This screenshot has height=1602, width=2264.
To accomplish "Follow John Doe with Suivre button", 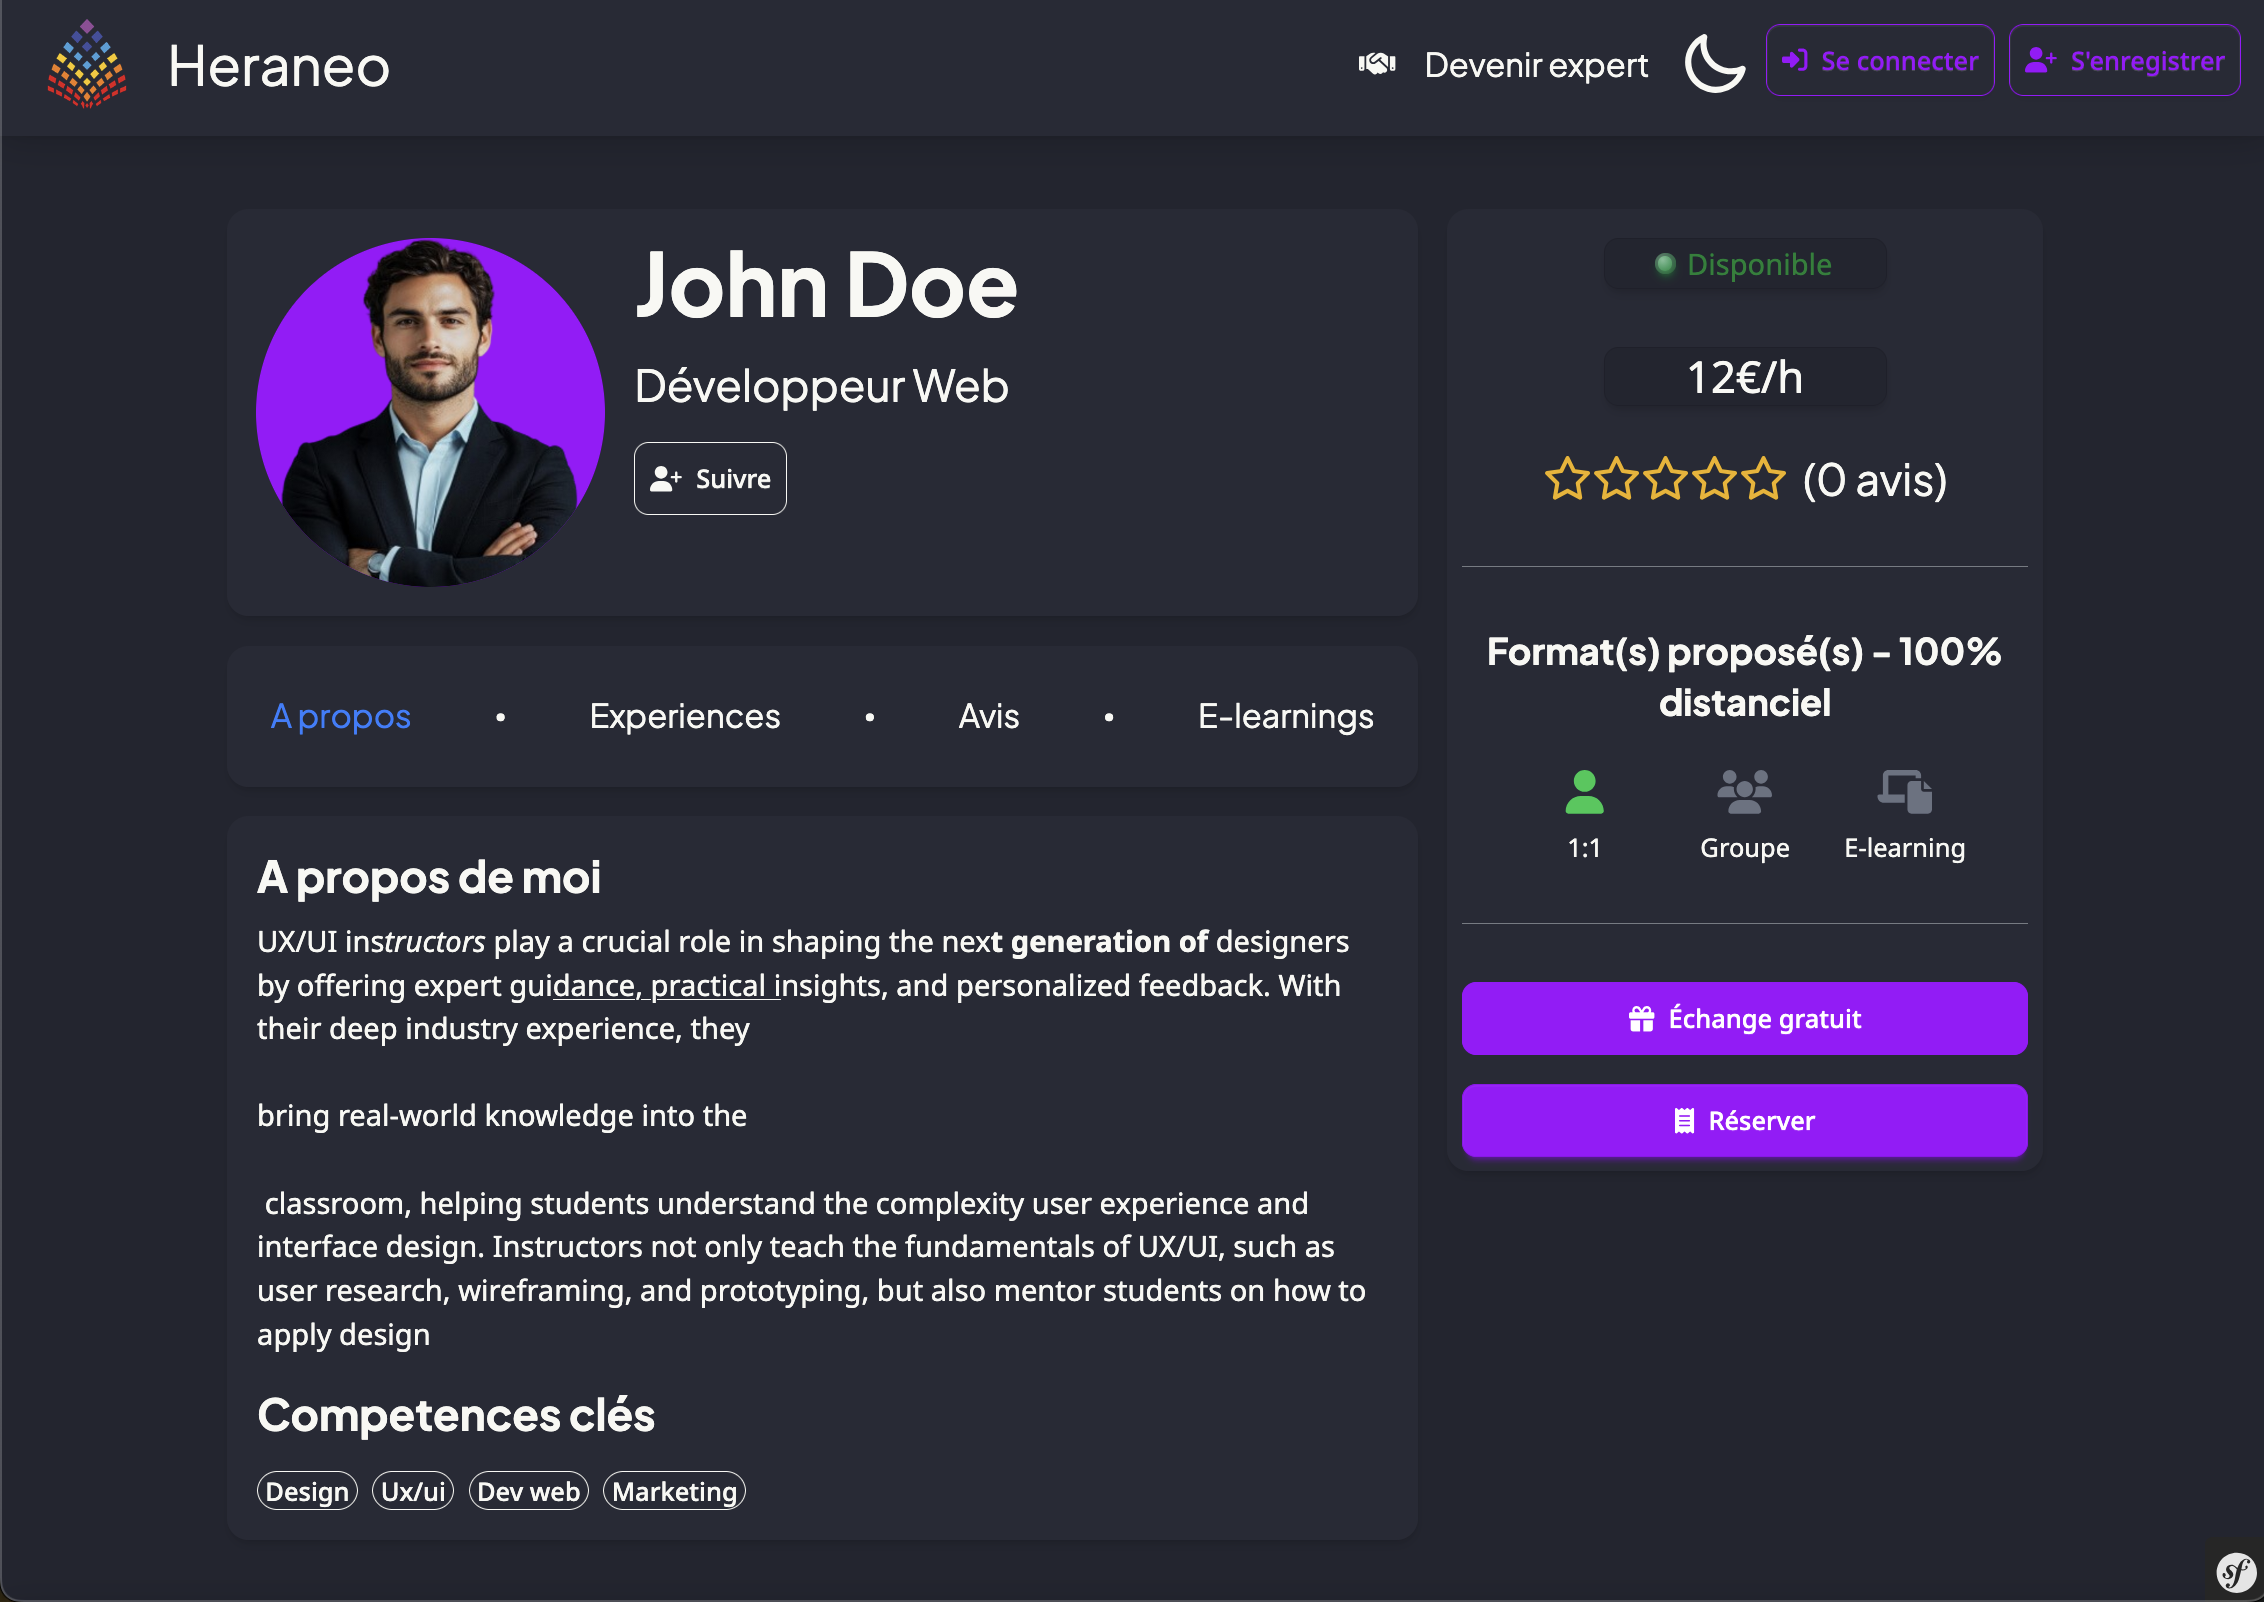I will [710, 479].
